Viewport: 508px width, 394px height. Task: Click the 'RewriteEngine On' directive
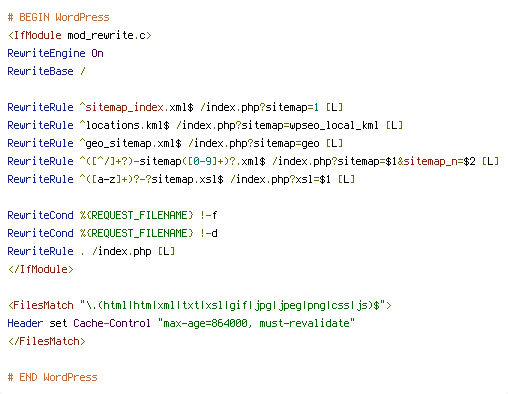pyautogui.click(x=55, y=53)
